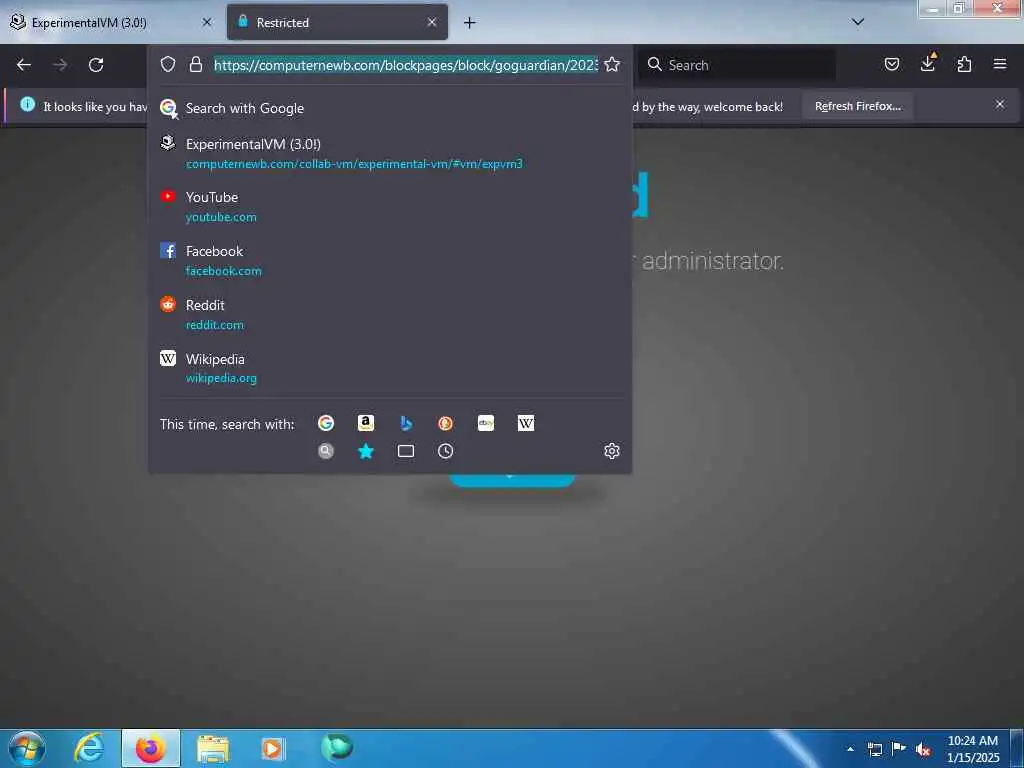Search this time with Wikipedia icon
Viewport: 1024px width, 768px height.
tap(526, 423)
